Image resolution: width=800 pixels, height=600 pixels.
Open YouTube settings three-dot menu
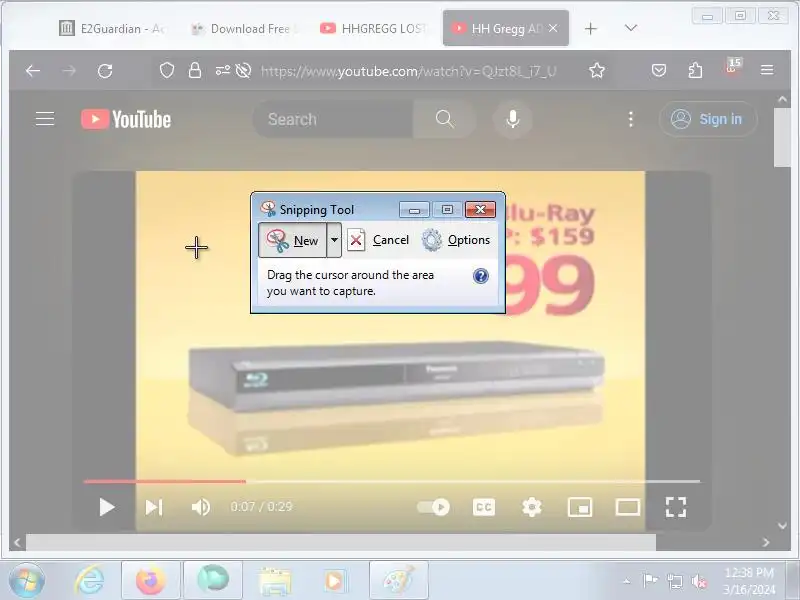coord(631,119)
